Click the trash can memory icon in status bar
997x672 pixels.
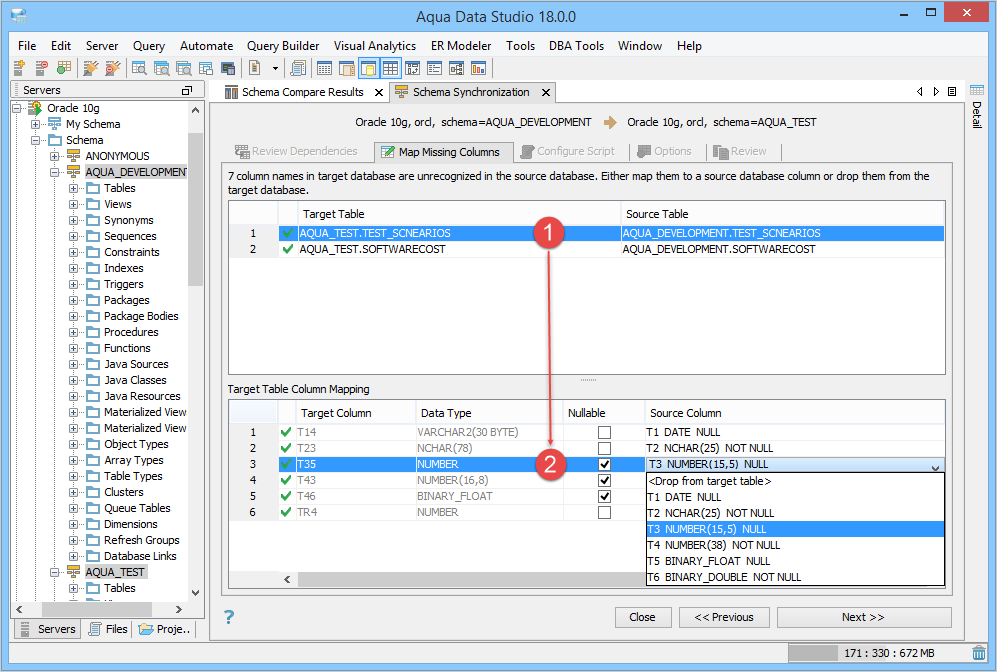point(979,653)
